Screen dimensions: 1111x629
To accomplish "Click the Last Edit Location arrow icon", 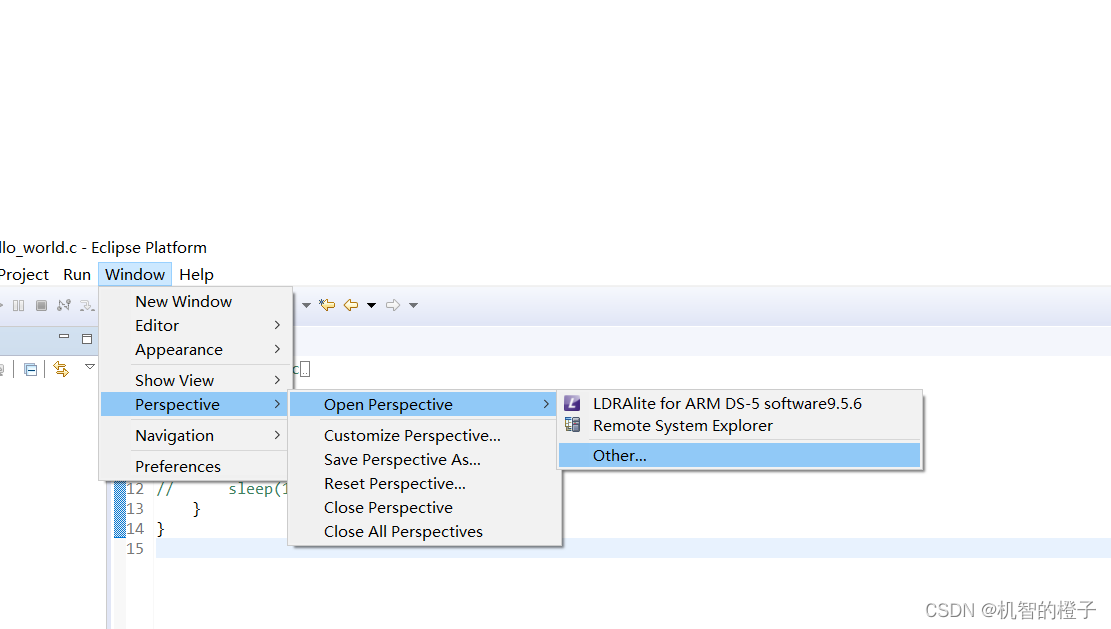I will click(x=327, y=305).
